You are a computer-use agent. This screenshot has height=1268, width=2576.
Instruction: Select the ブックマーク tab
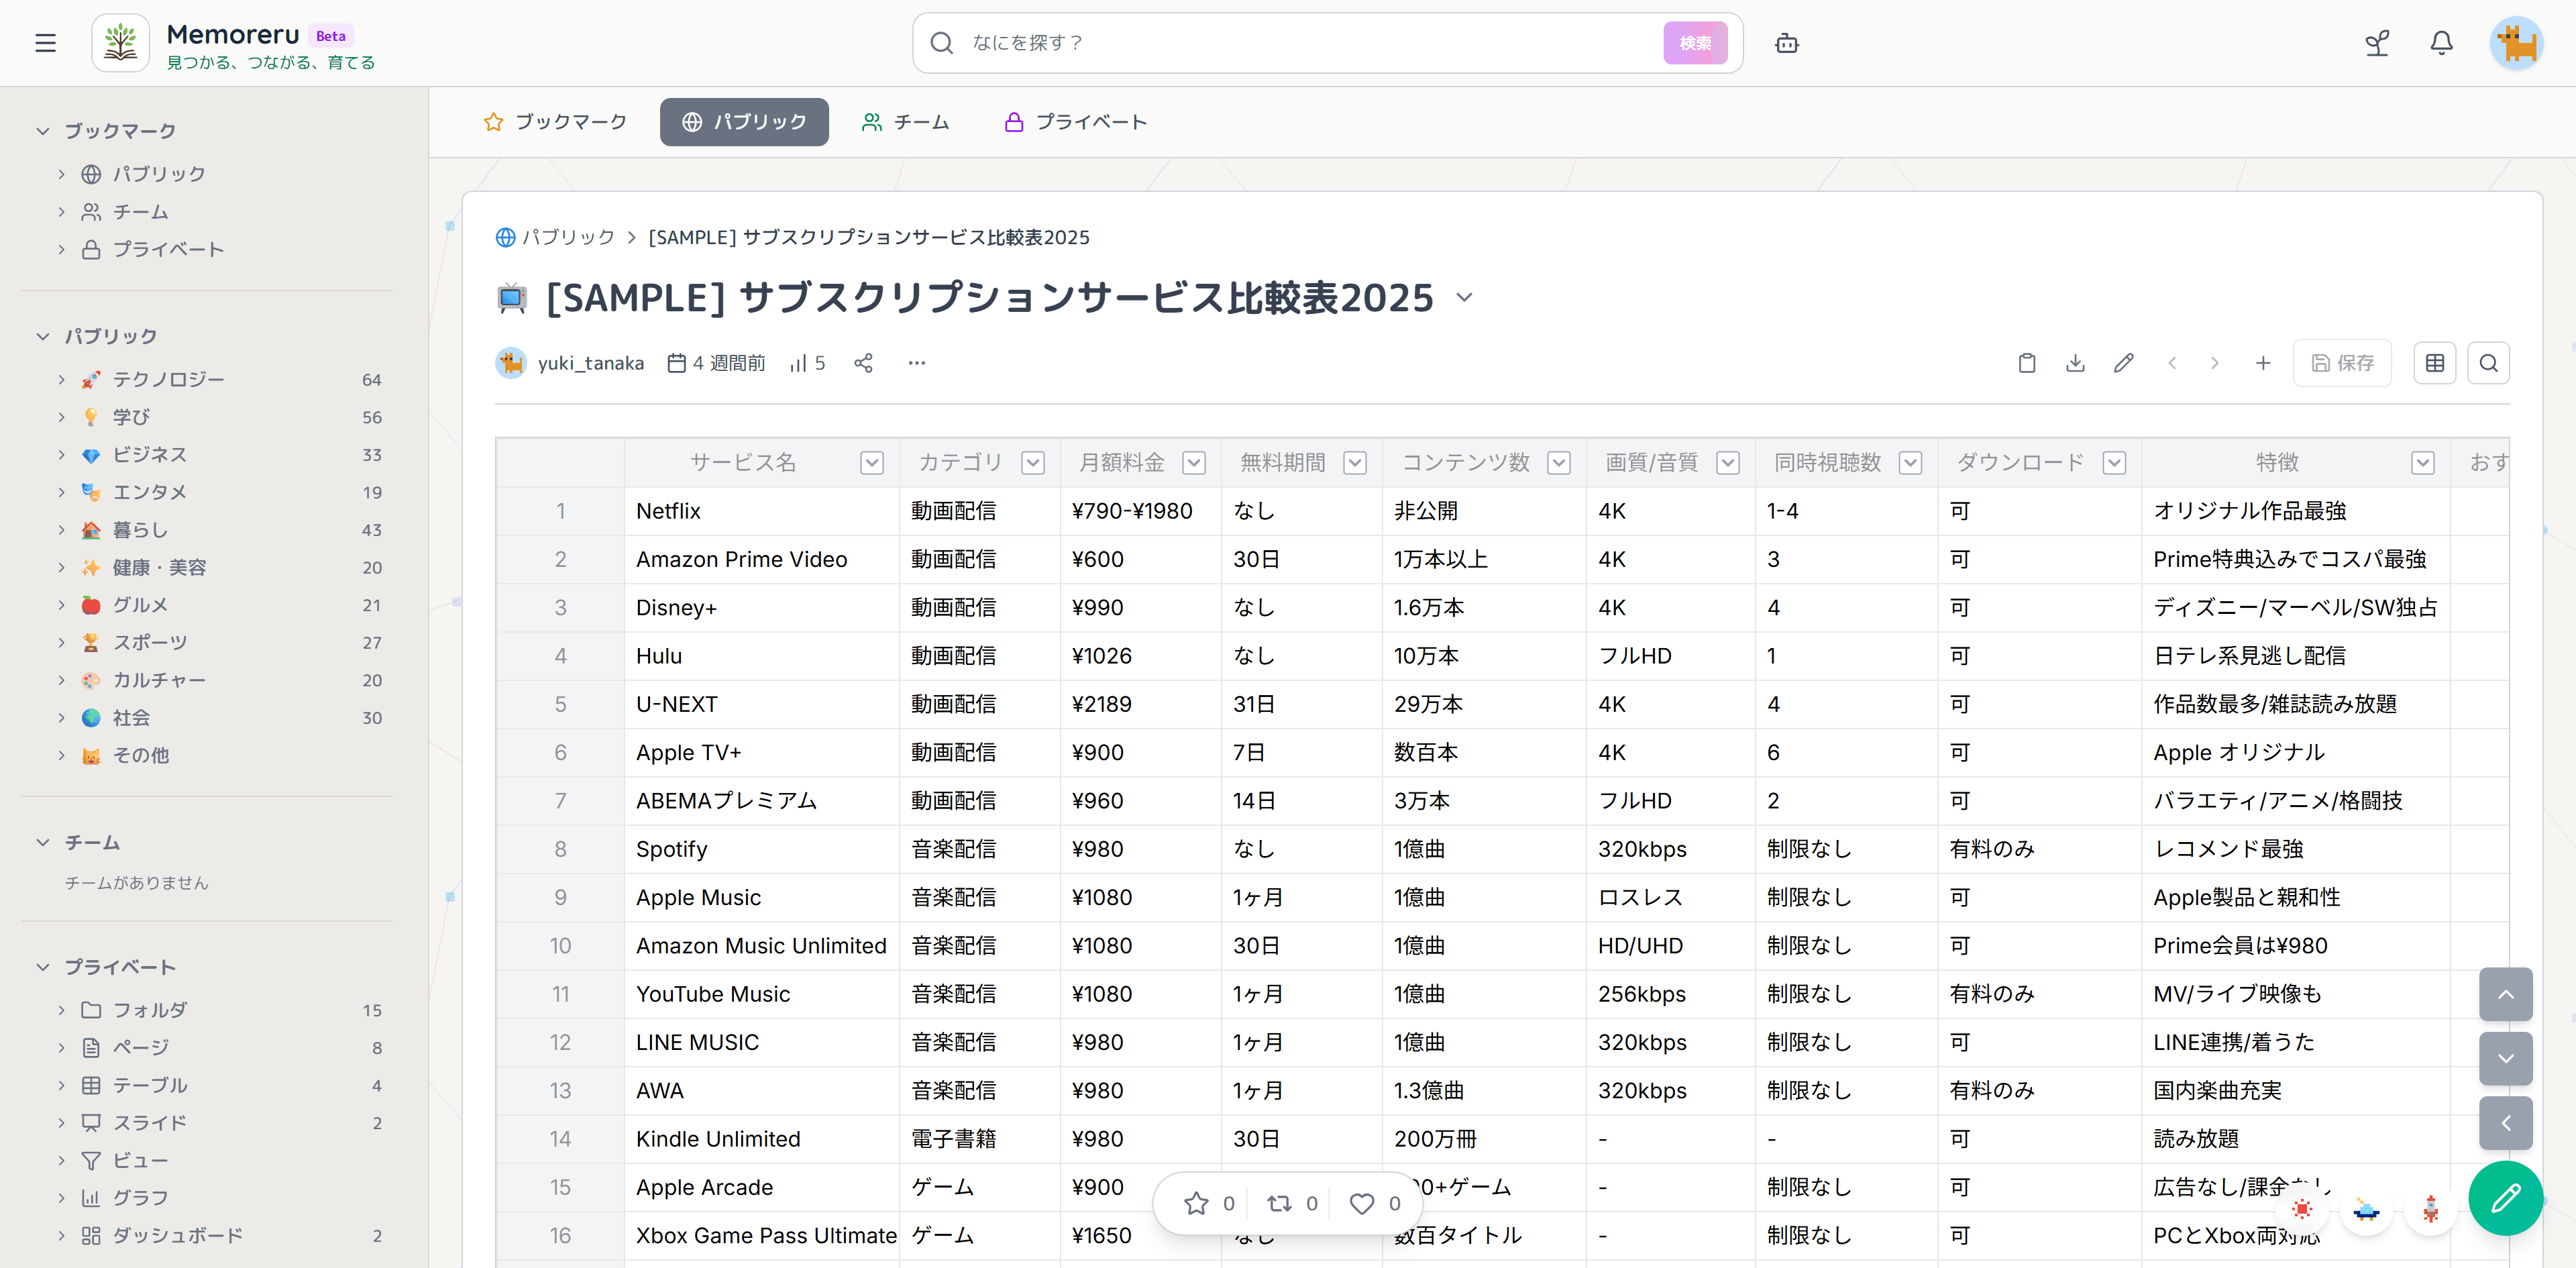[x=555, y=122]
